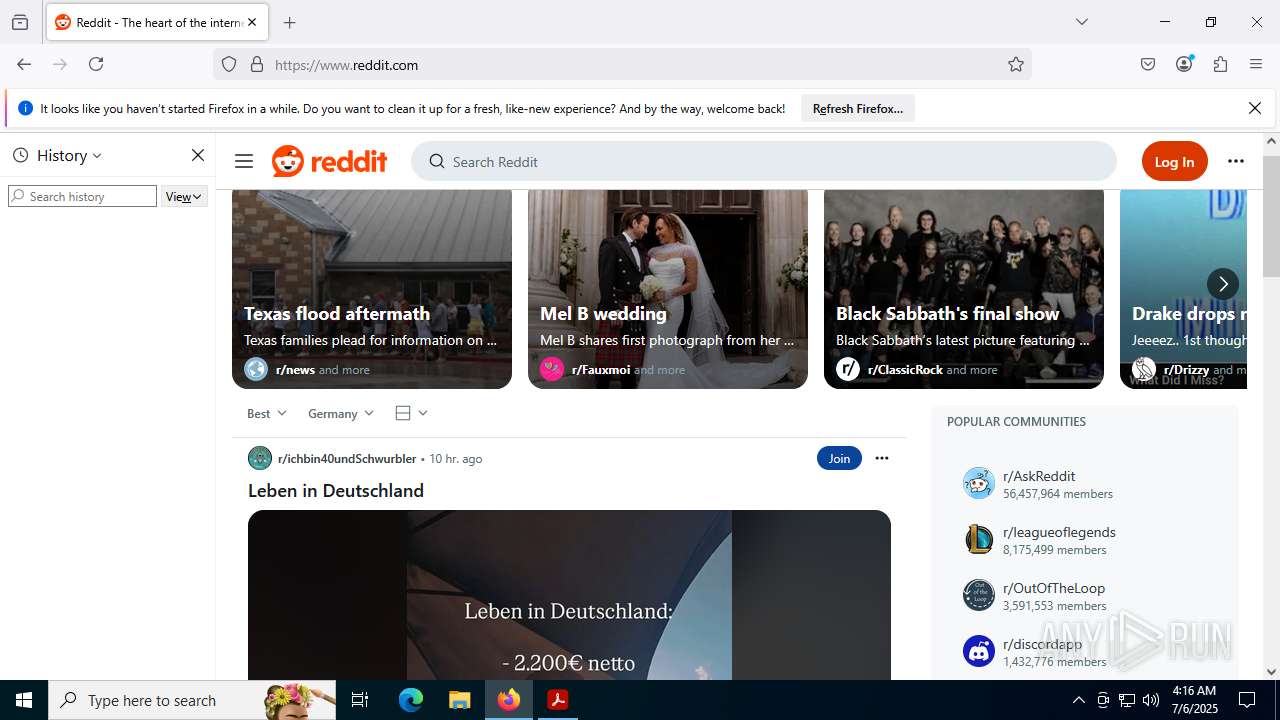Open the r/news community link
The width and height of the screenshot is (1280, 720).
tap(295, 369)
